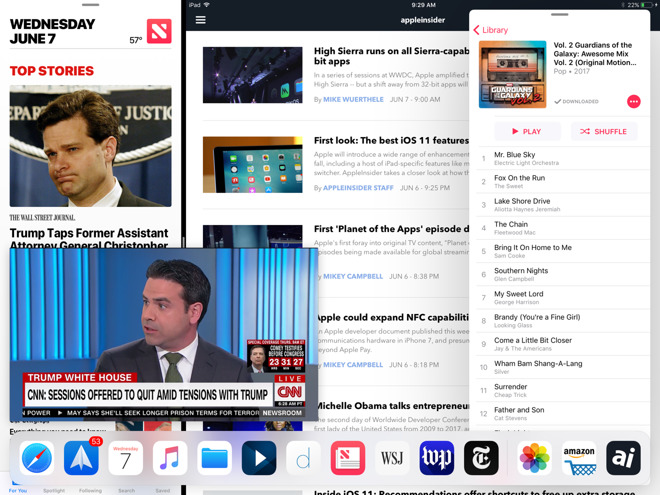Open the Michelle Obama entrepreneurship article
Screen dimensions: 660x495
click(393, 406)
